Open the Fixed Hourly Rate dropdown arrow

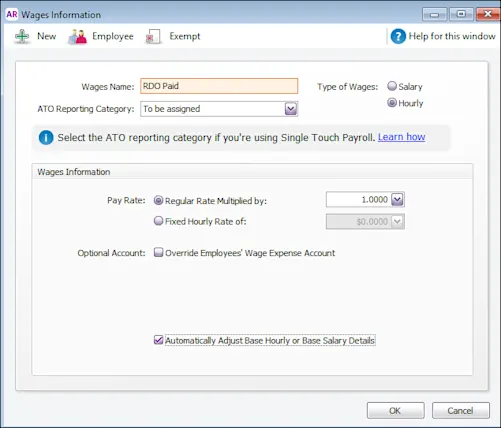pyautogui.click(x=397, y=221)
